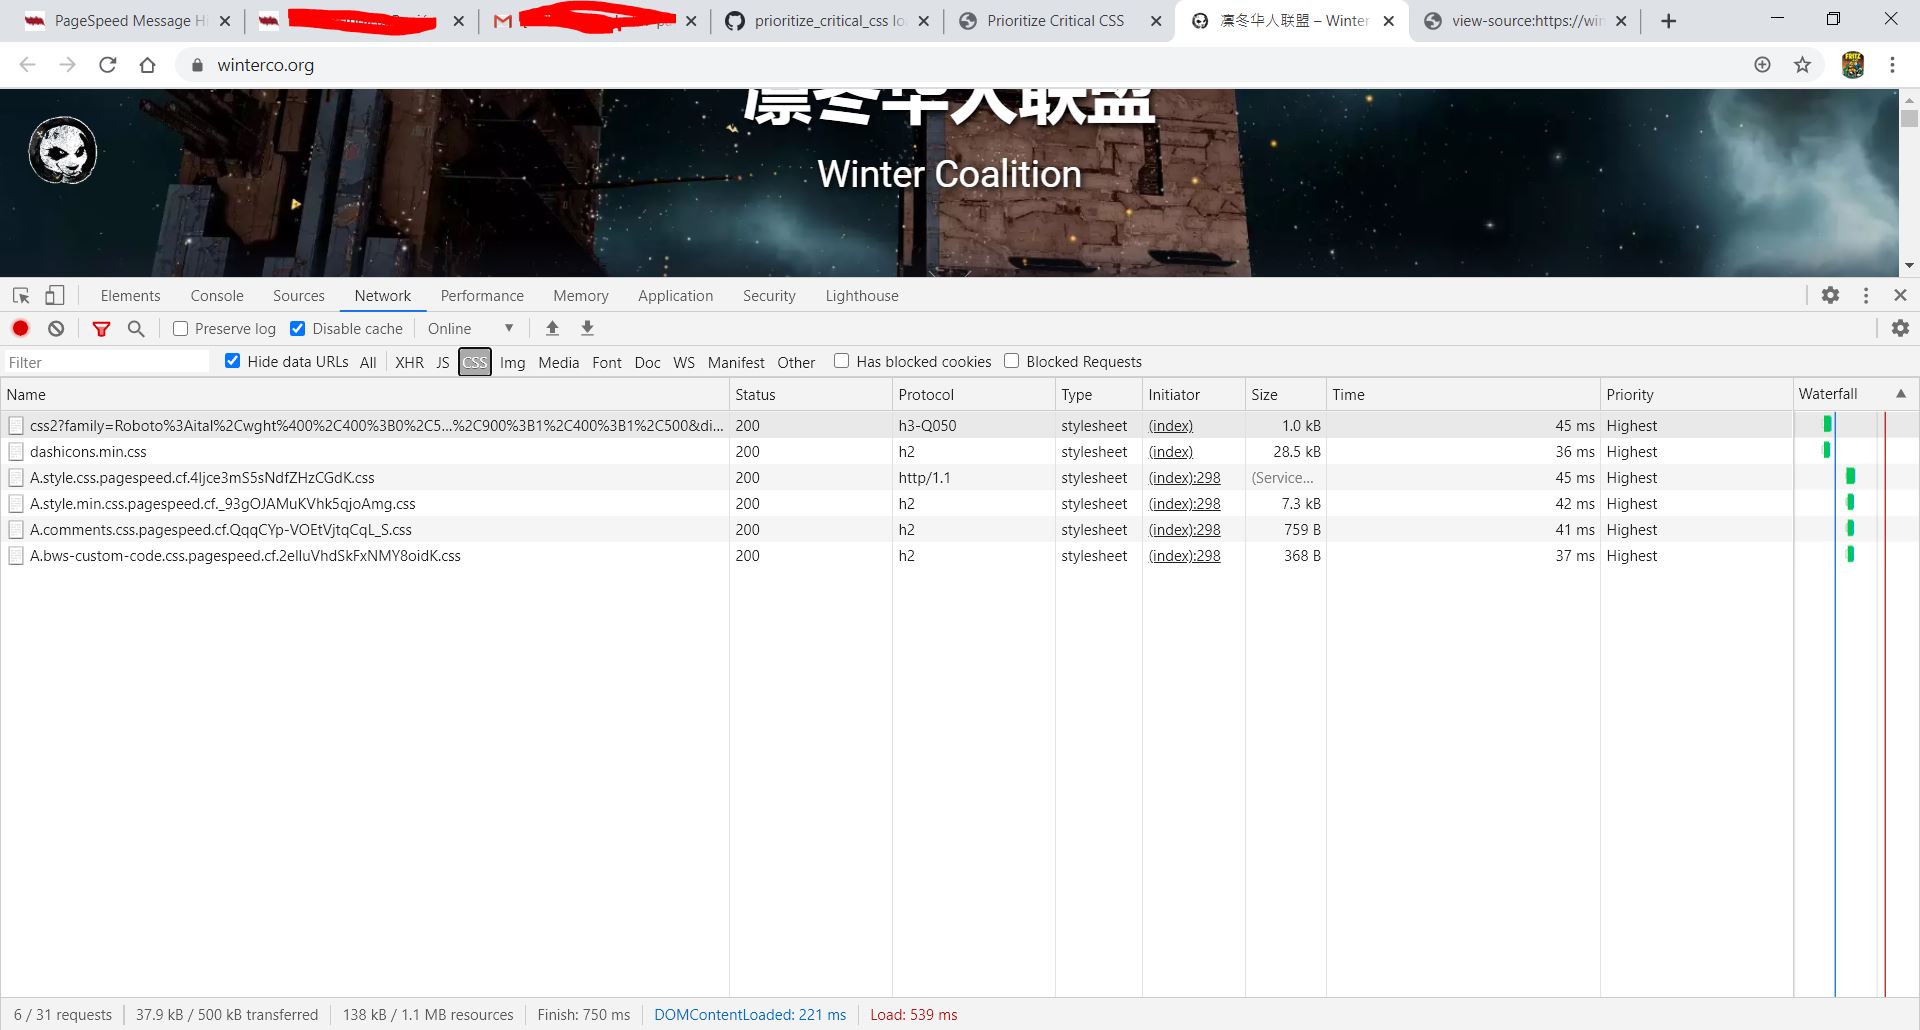1920x1030 pixels.
Task: Sort by Initiator column header
Action: click(1193, 394)
